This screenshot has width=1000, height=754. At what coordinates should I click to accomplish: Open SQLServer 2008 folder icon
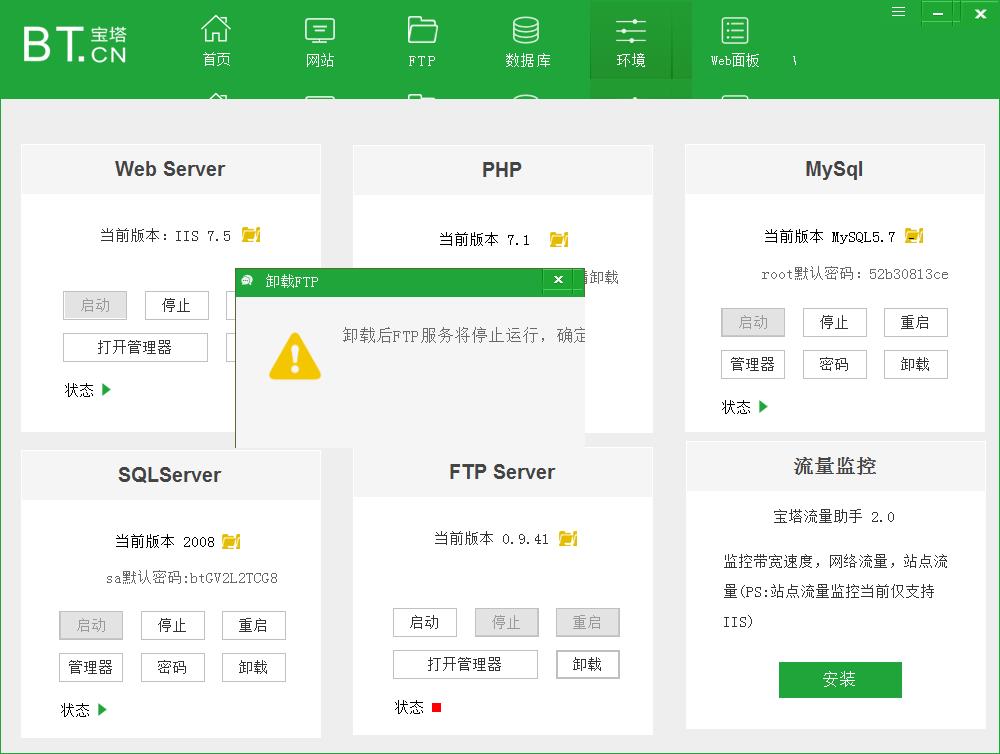(x=232, y=541)
